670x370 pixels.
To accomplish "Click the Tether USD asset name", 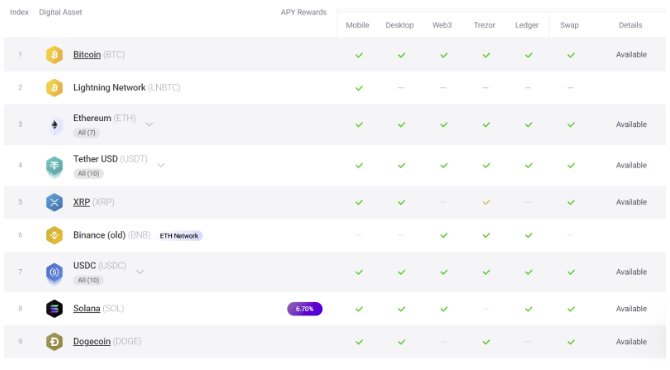I will pyautogui.click(x=95, y=159).
